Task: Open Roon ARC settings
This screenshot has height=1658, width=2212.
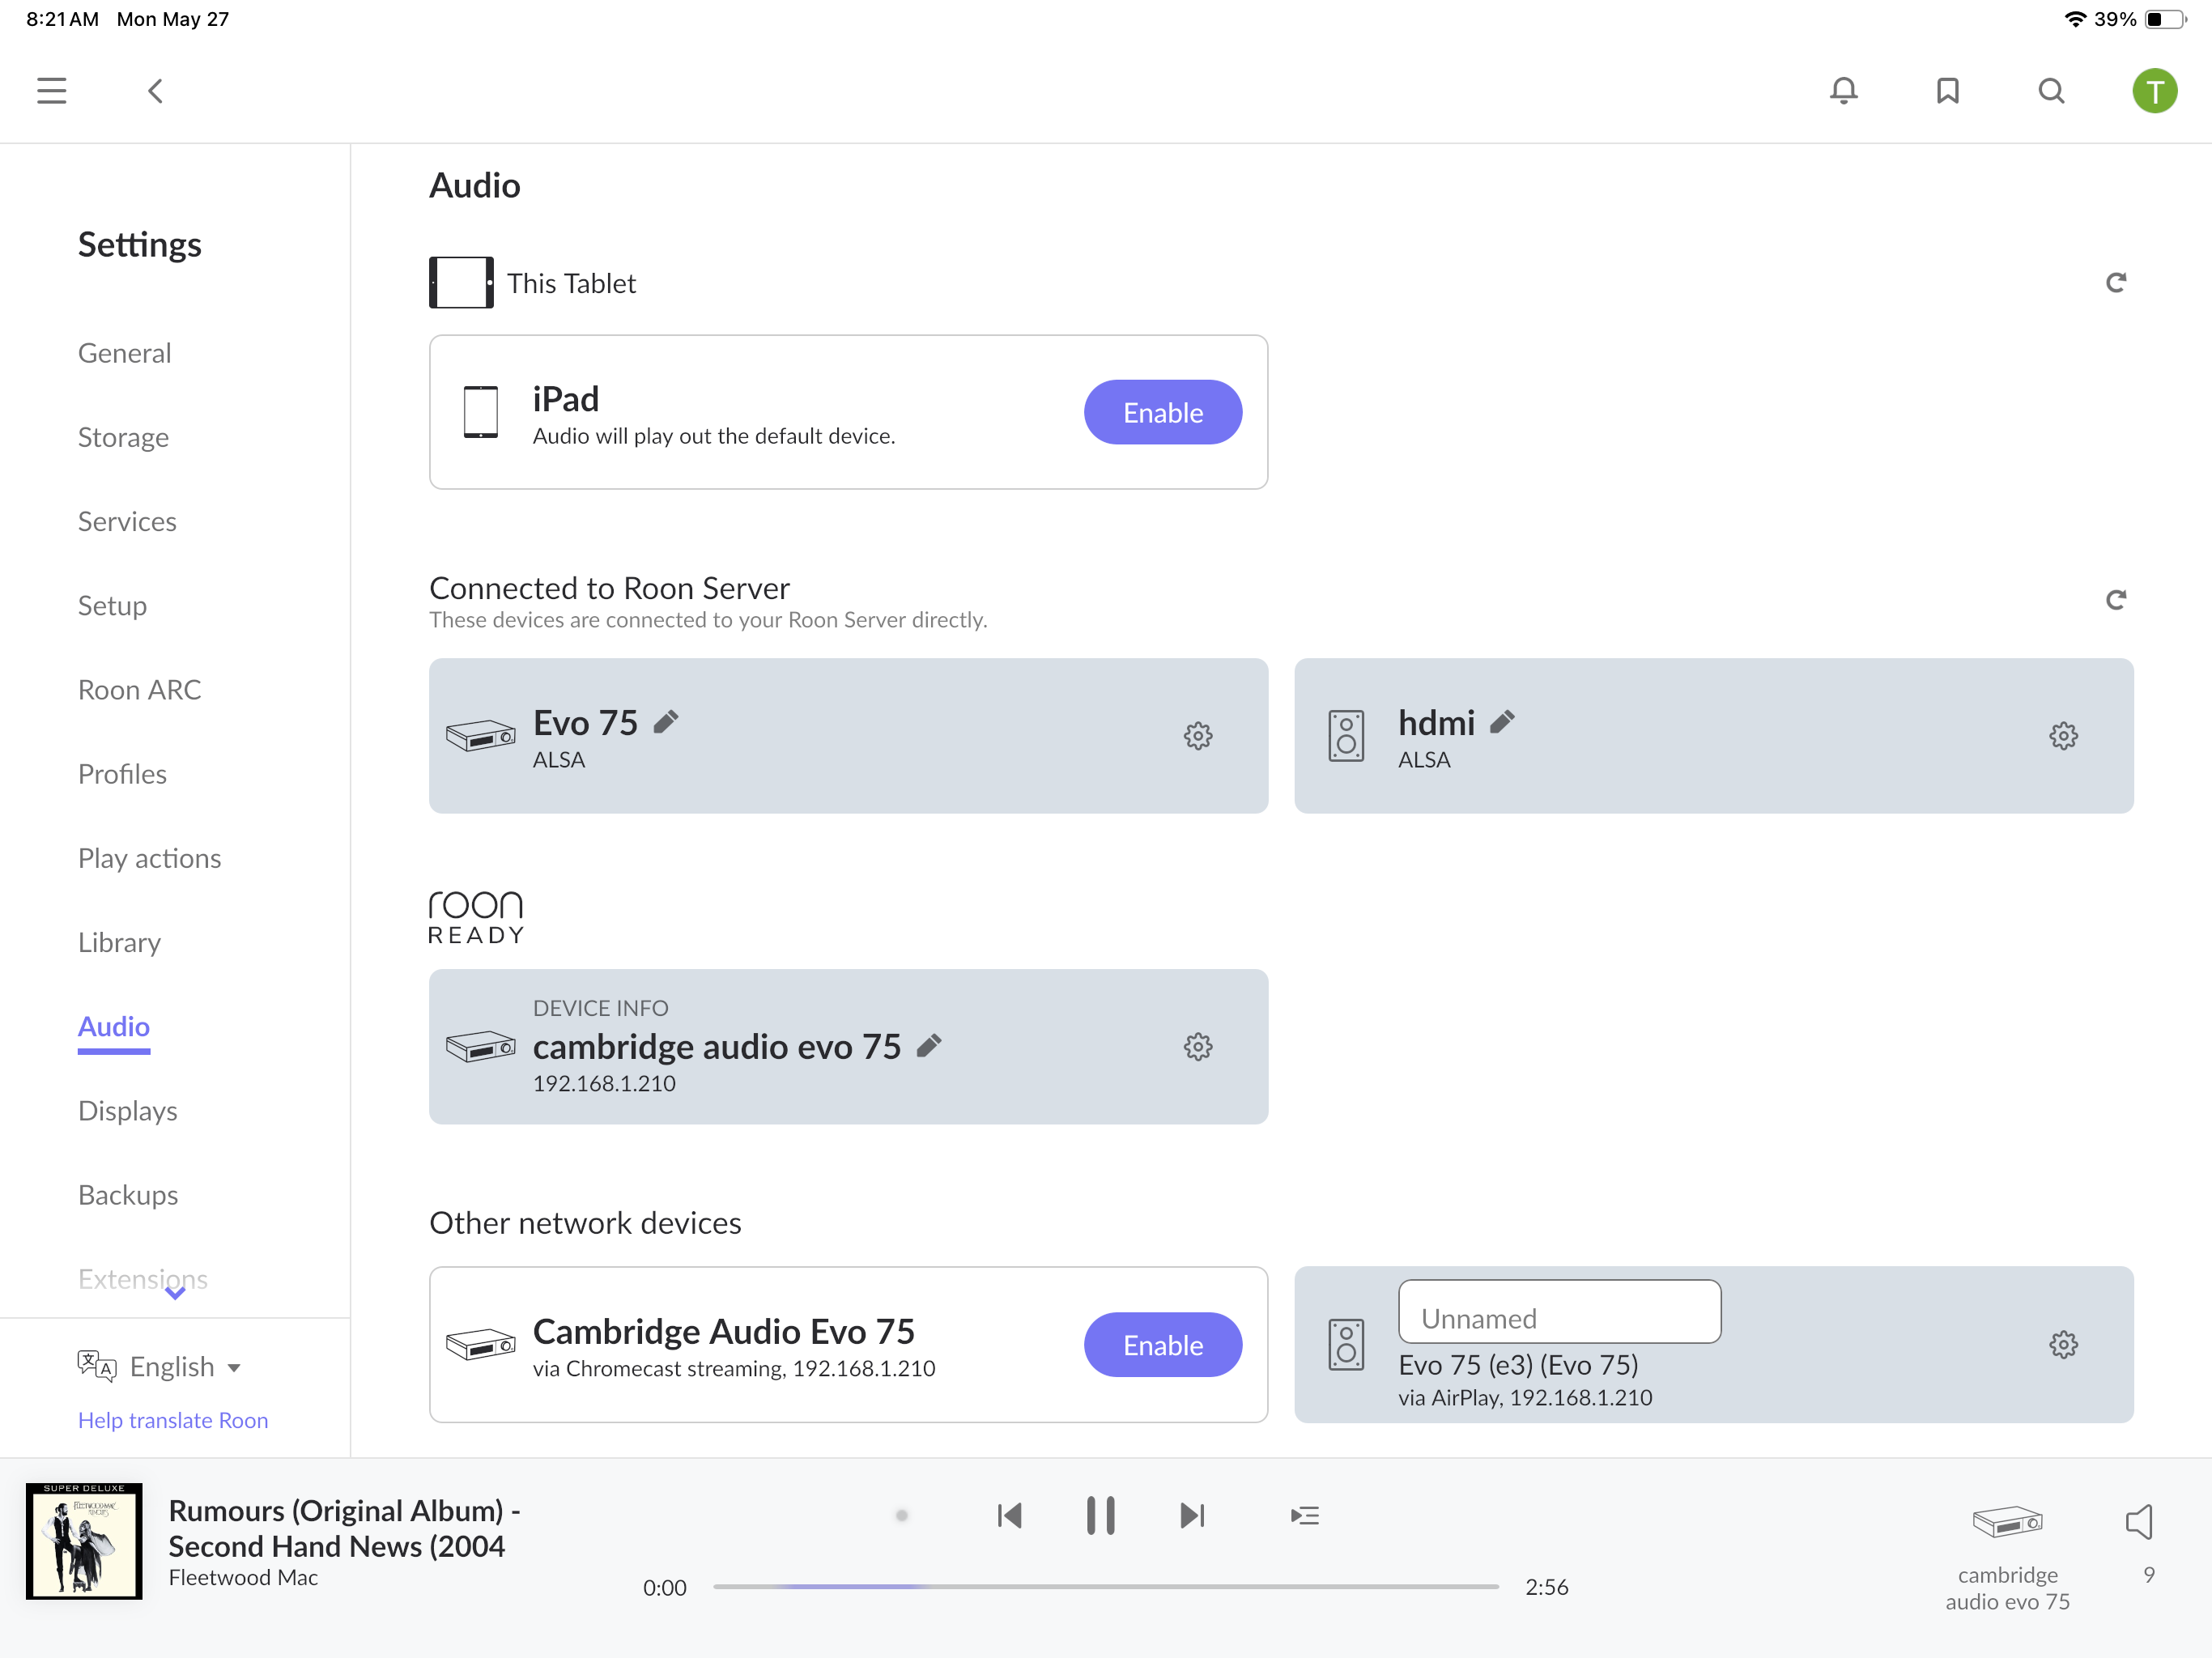Action: point(140,690)
